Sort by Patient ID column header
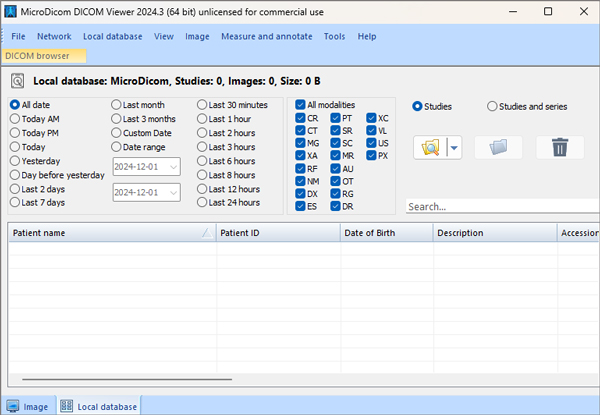The height and width of the screenshot is (415, 600). tap(278, 233)
